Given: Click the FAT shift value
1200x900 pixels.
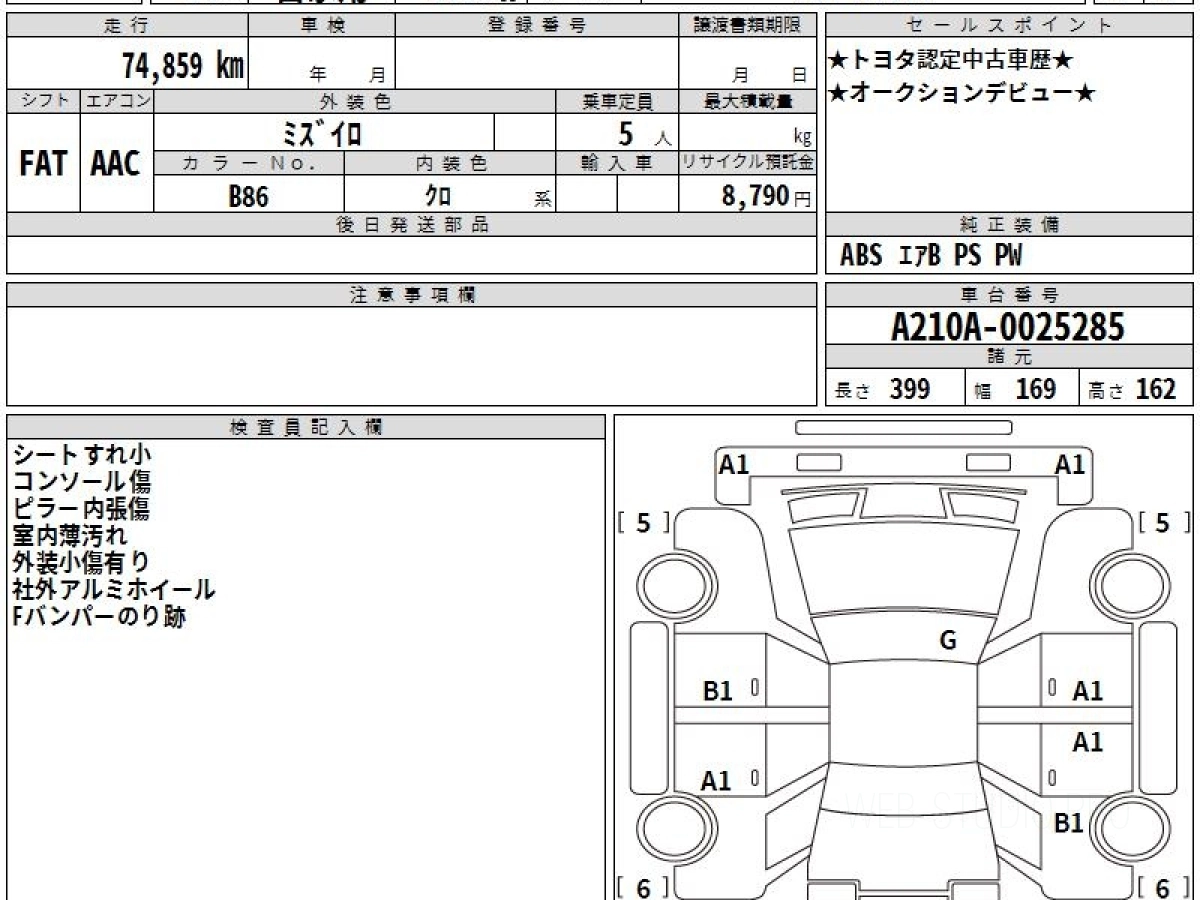Looking at the screenshot, I should click(x=43, y=163).
